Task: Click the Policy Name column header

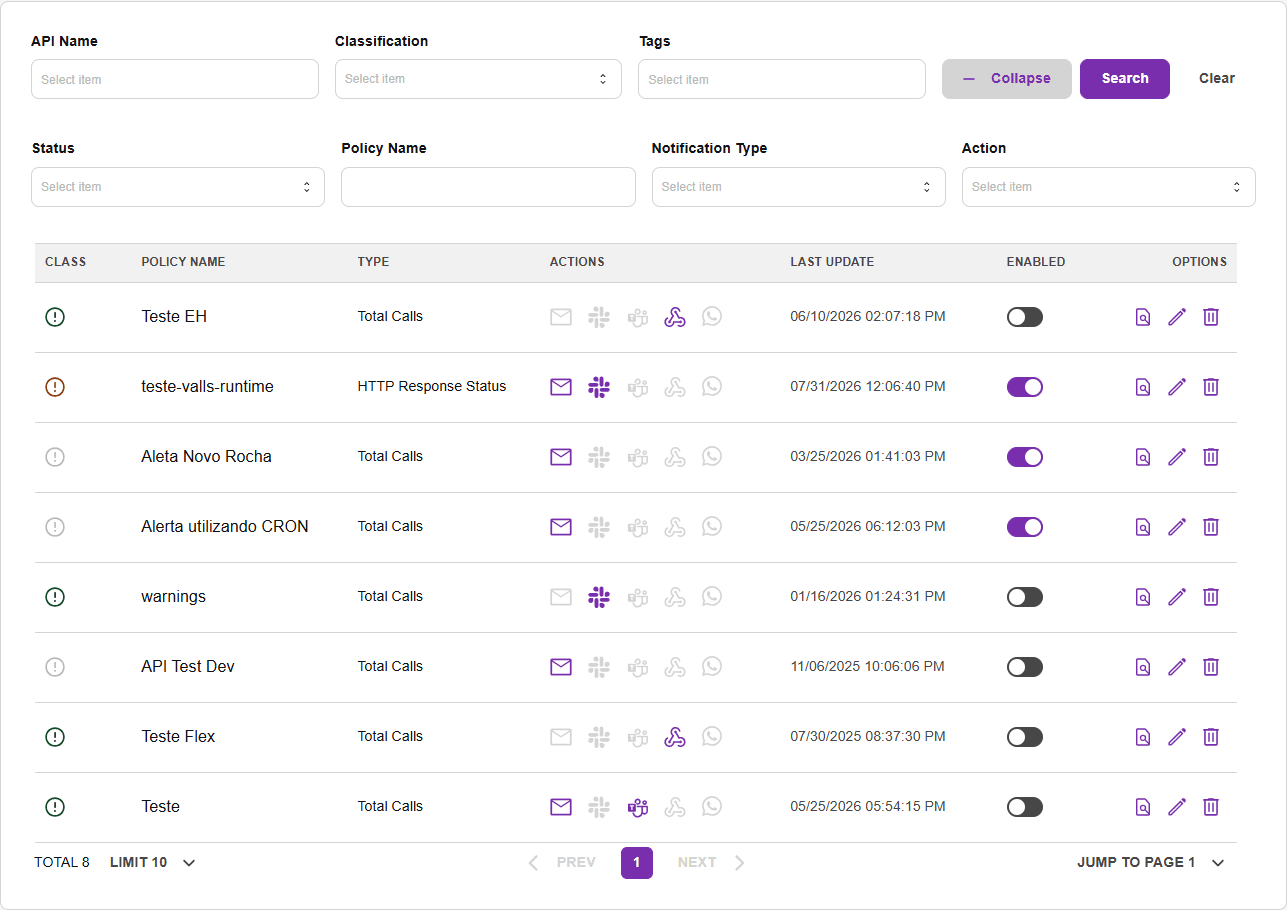Action: (183, 262)
